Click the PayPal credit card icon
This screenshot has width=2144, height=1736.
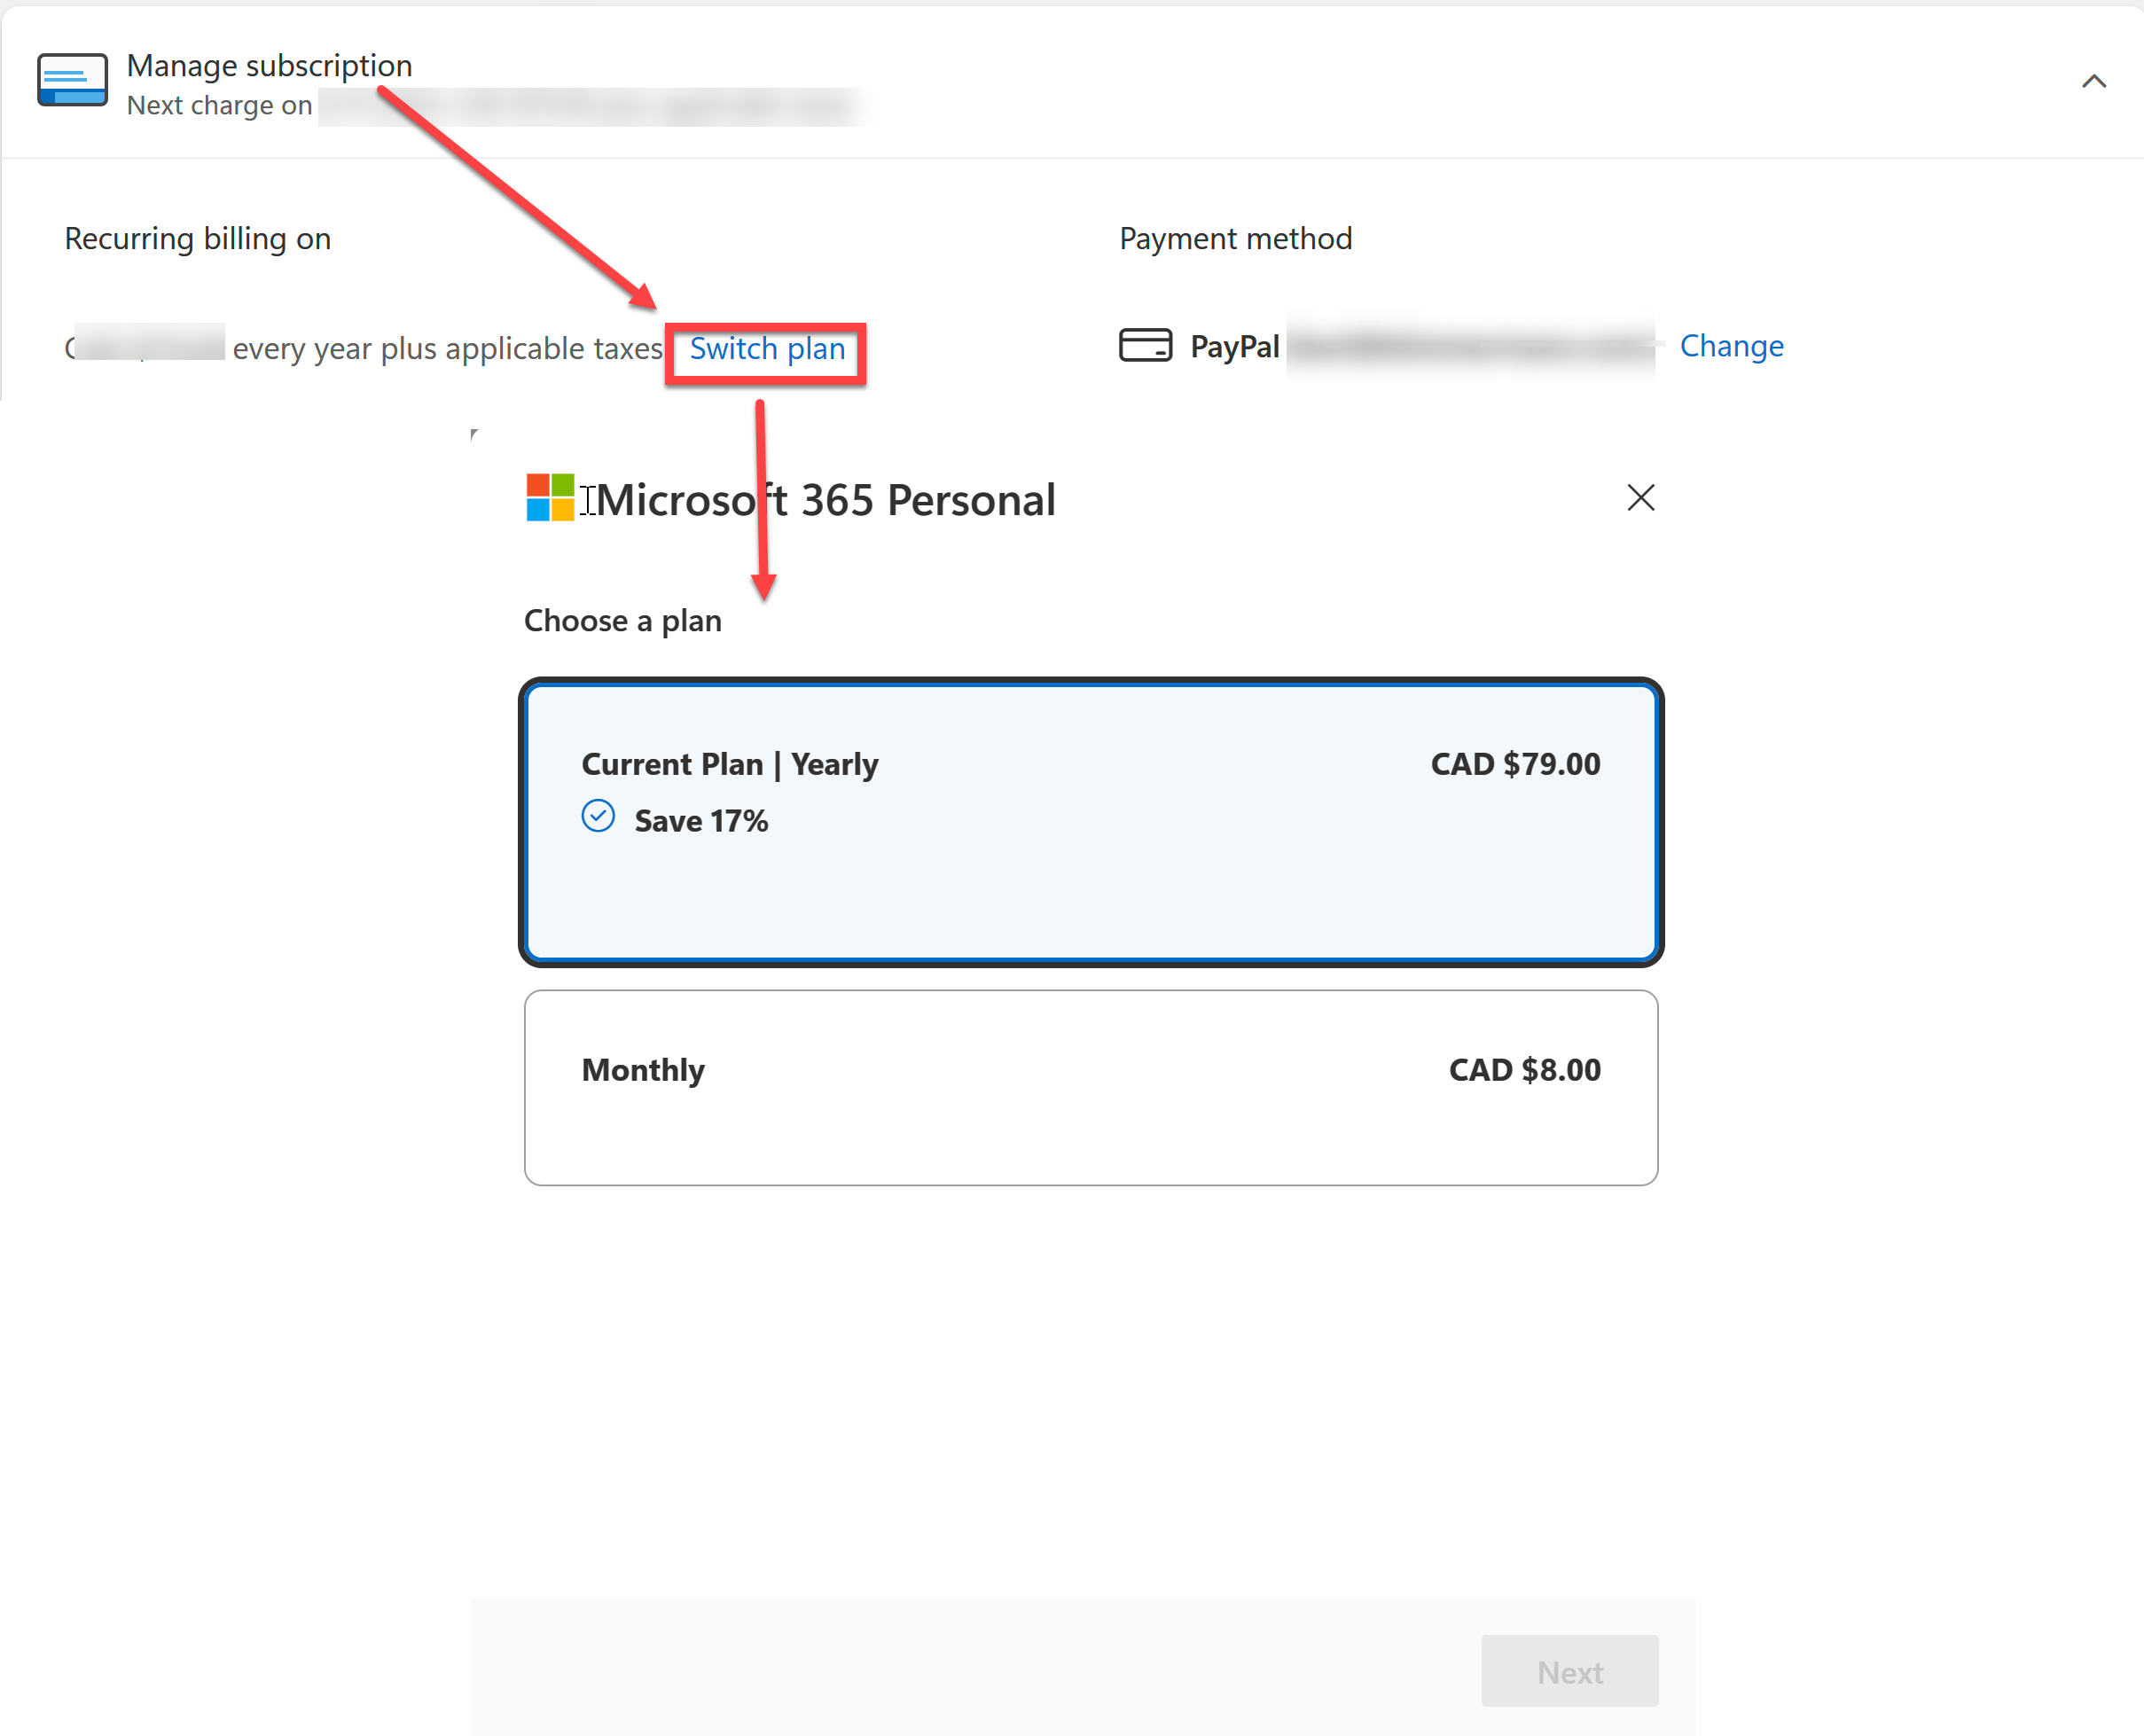(1144, 345)
